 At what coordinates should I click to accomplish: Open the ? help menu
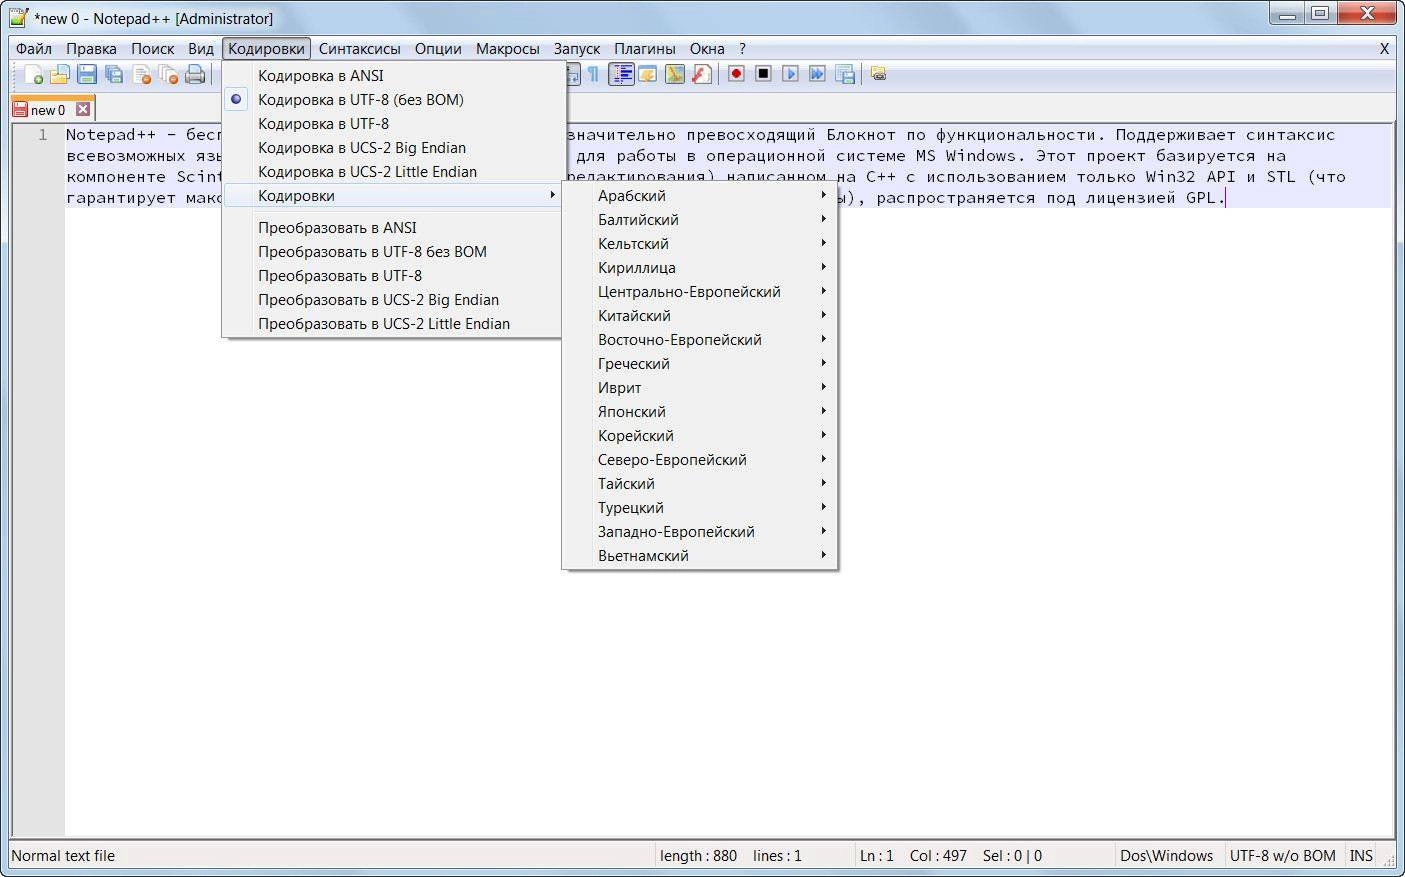coord(742,48)
